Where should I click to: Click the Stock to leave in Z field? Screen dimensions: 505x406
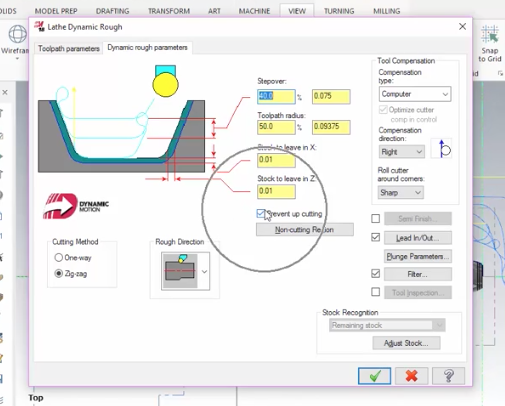click(x=276, y=191)
